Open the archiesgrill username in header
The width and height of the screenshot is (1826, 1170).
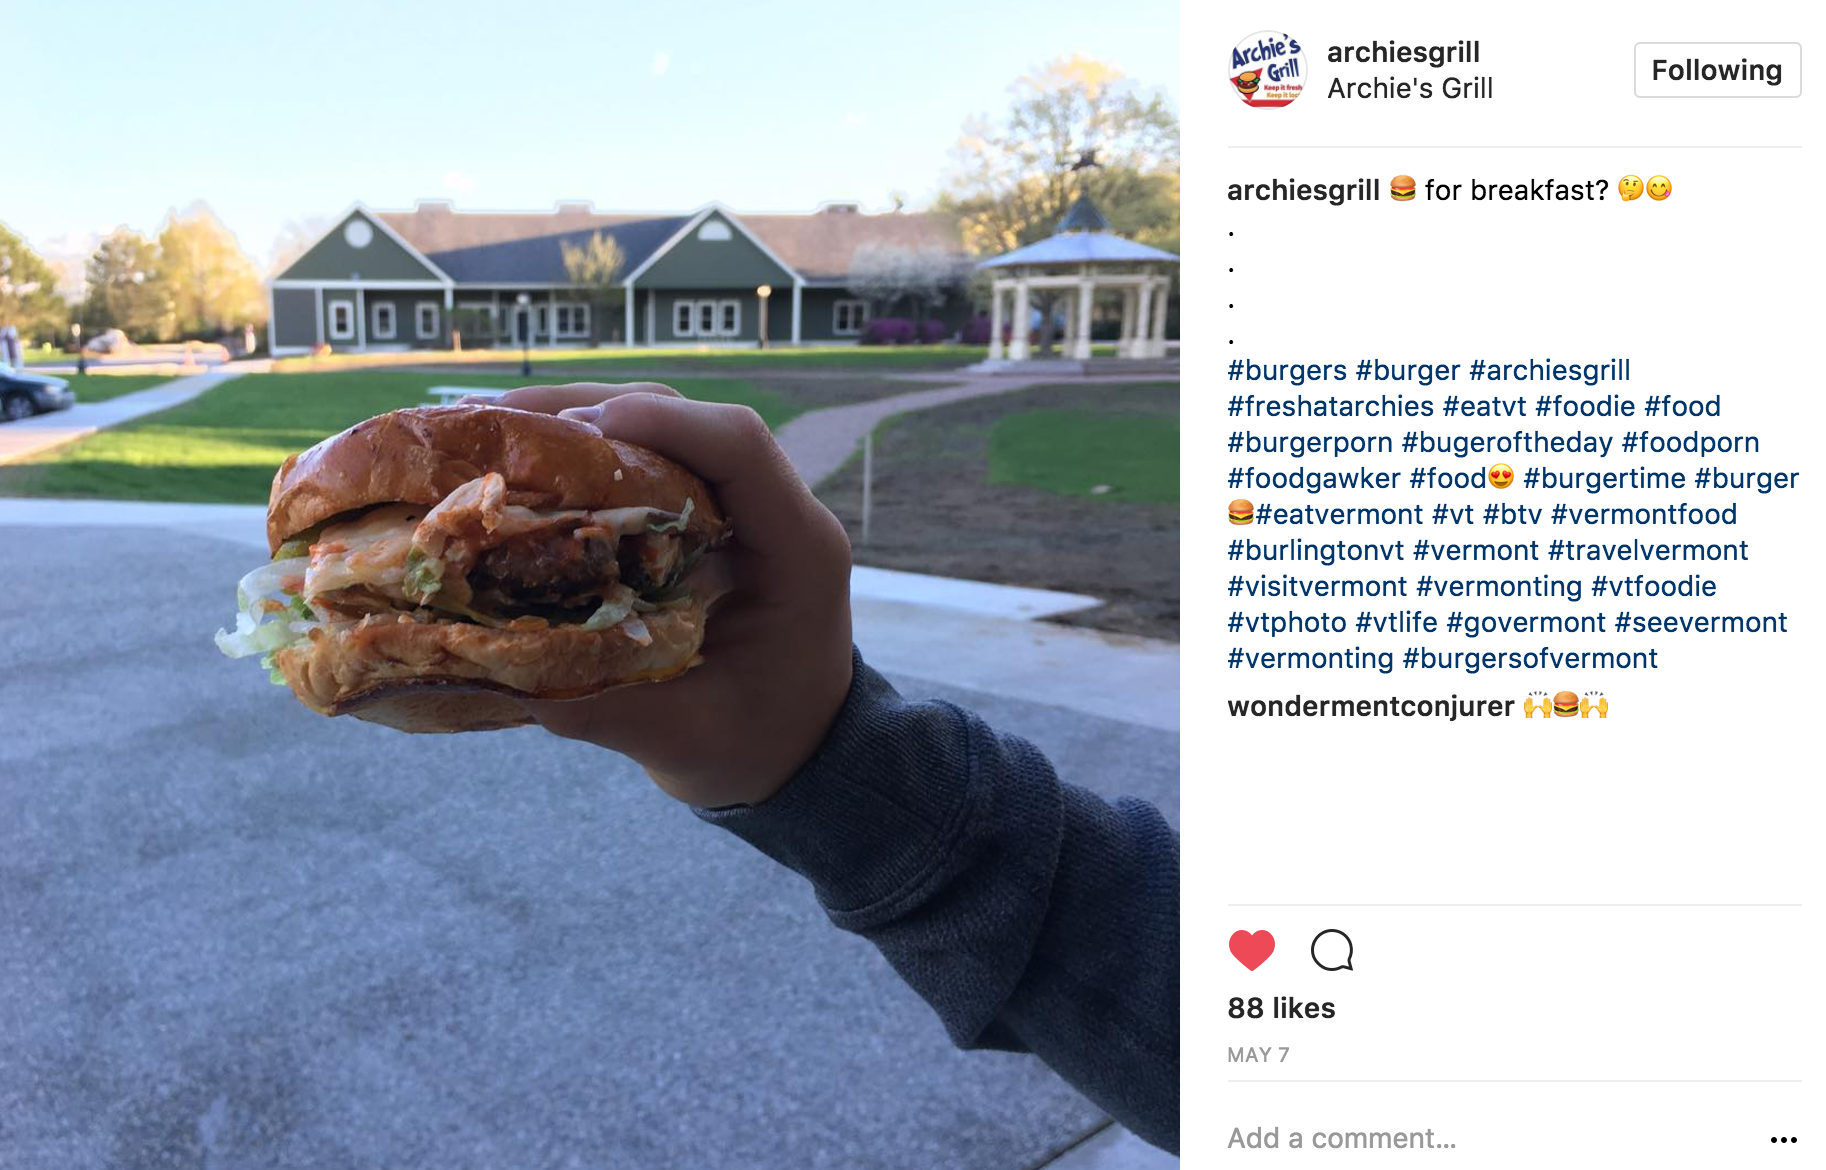tap(1403, 52)
